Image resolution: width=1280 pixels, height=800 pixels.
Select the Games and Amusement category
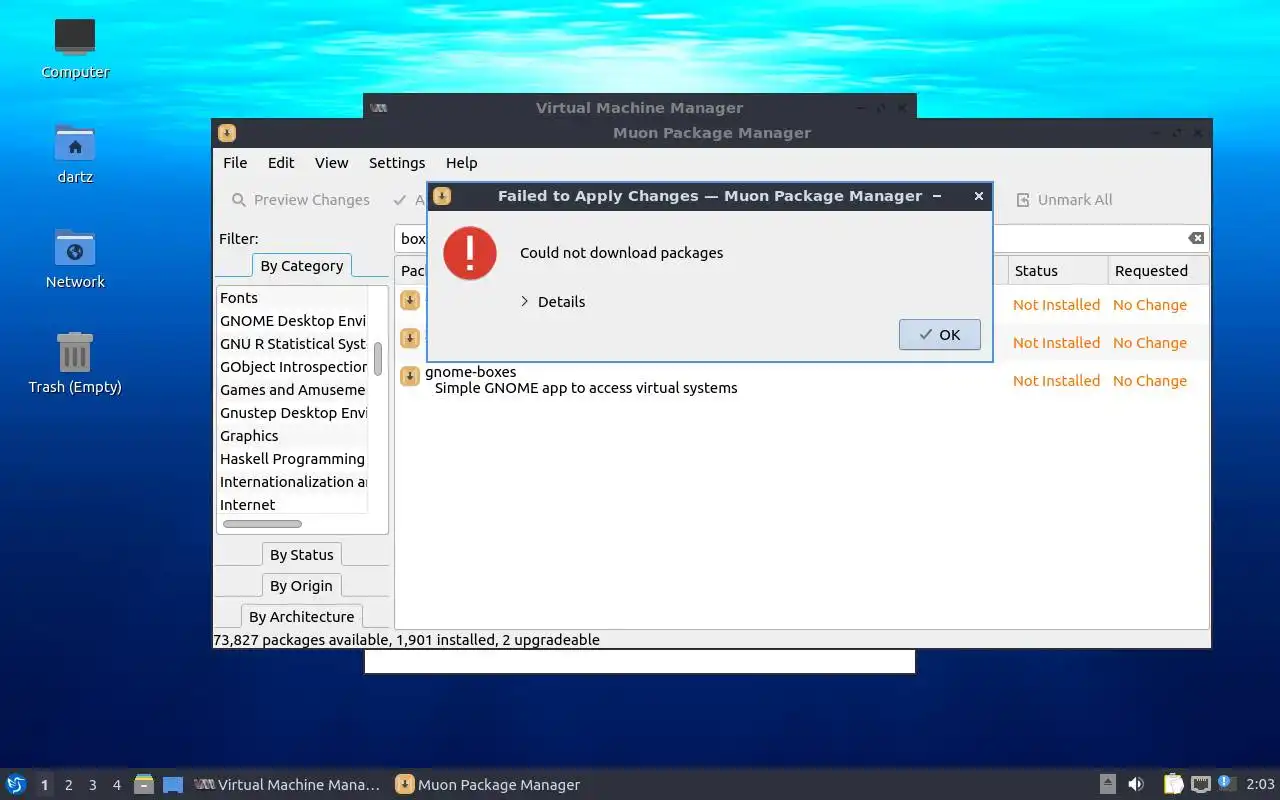pyautogui.click(x=292, y=390)
